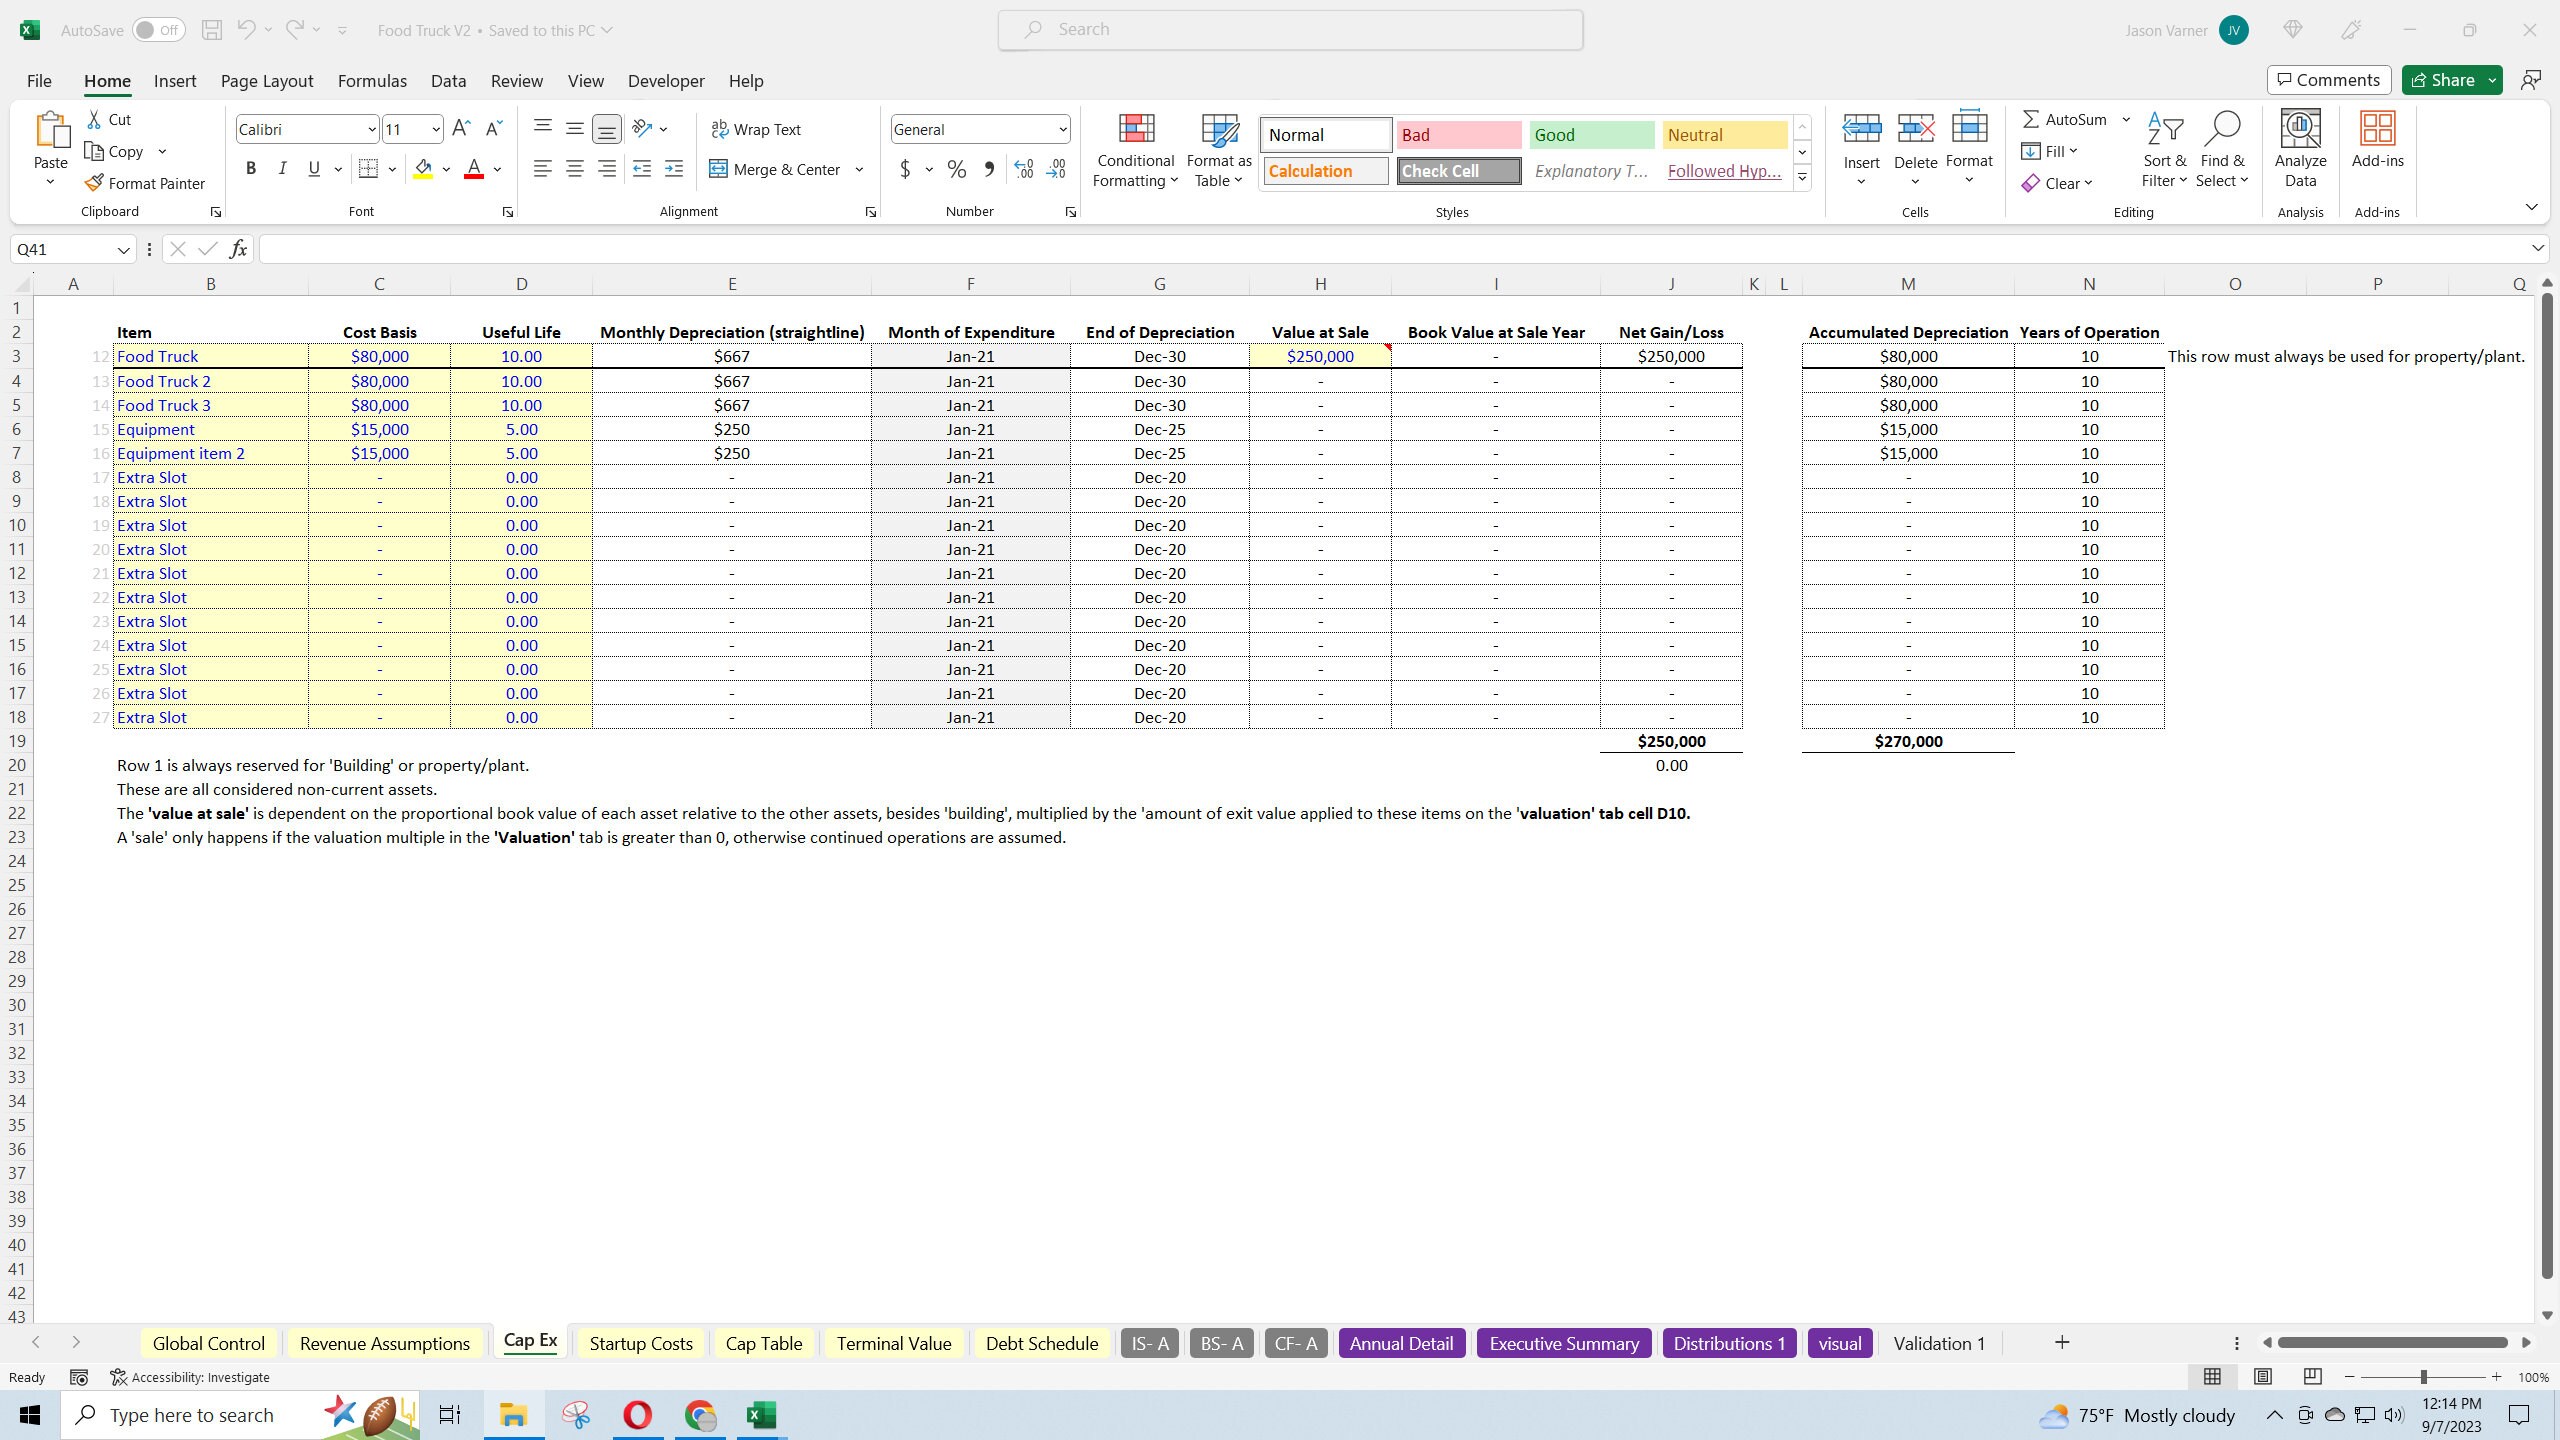Open the Clear dropdown
This screenshot has width=2560, height=1440.
2058,183
